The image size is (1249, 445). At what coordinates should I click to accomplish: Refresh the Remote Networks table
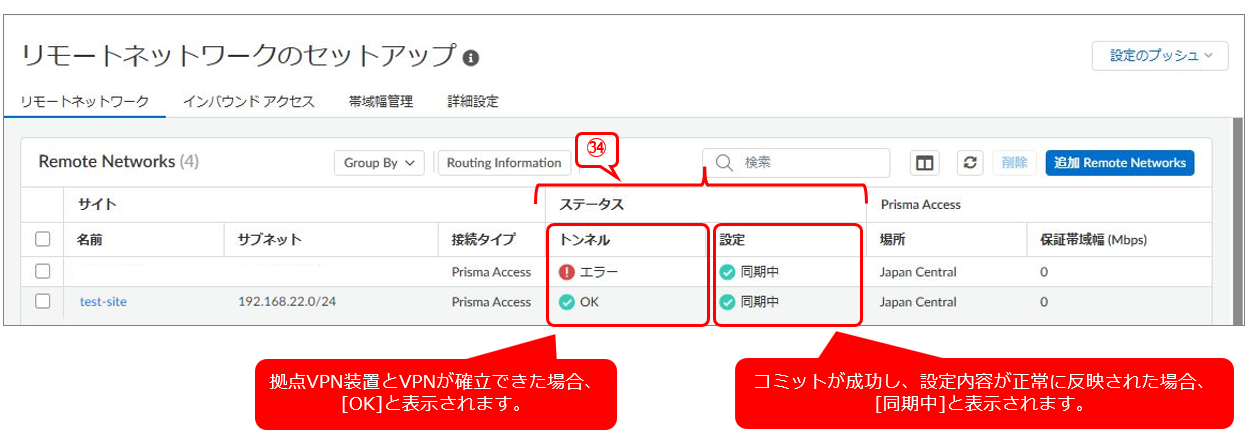coord(968,163)
